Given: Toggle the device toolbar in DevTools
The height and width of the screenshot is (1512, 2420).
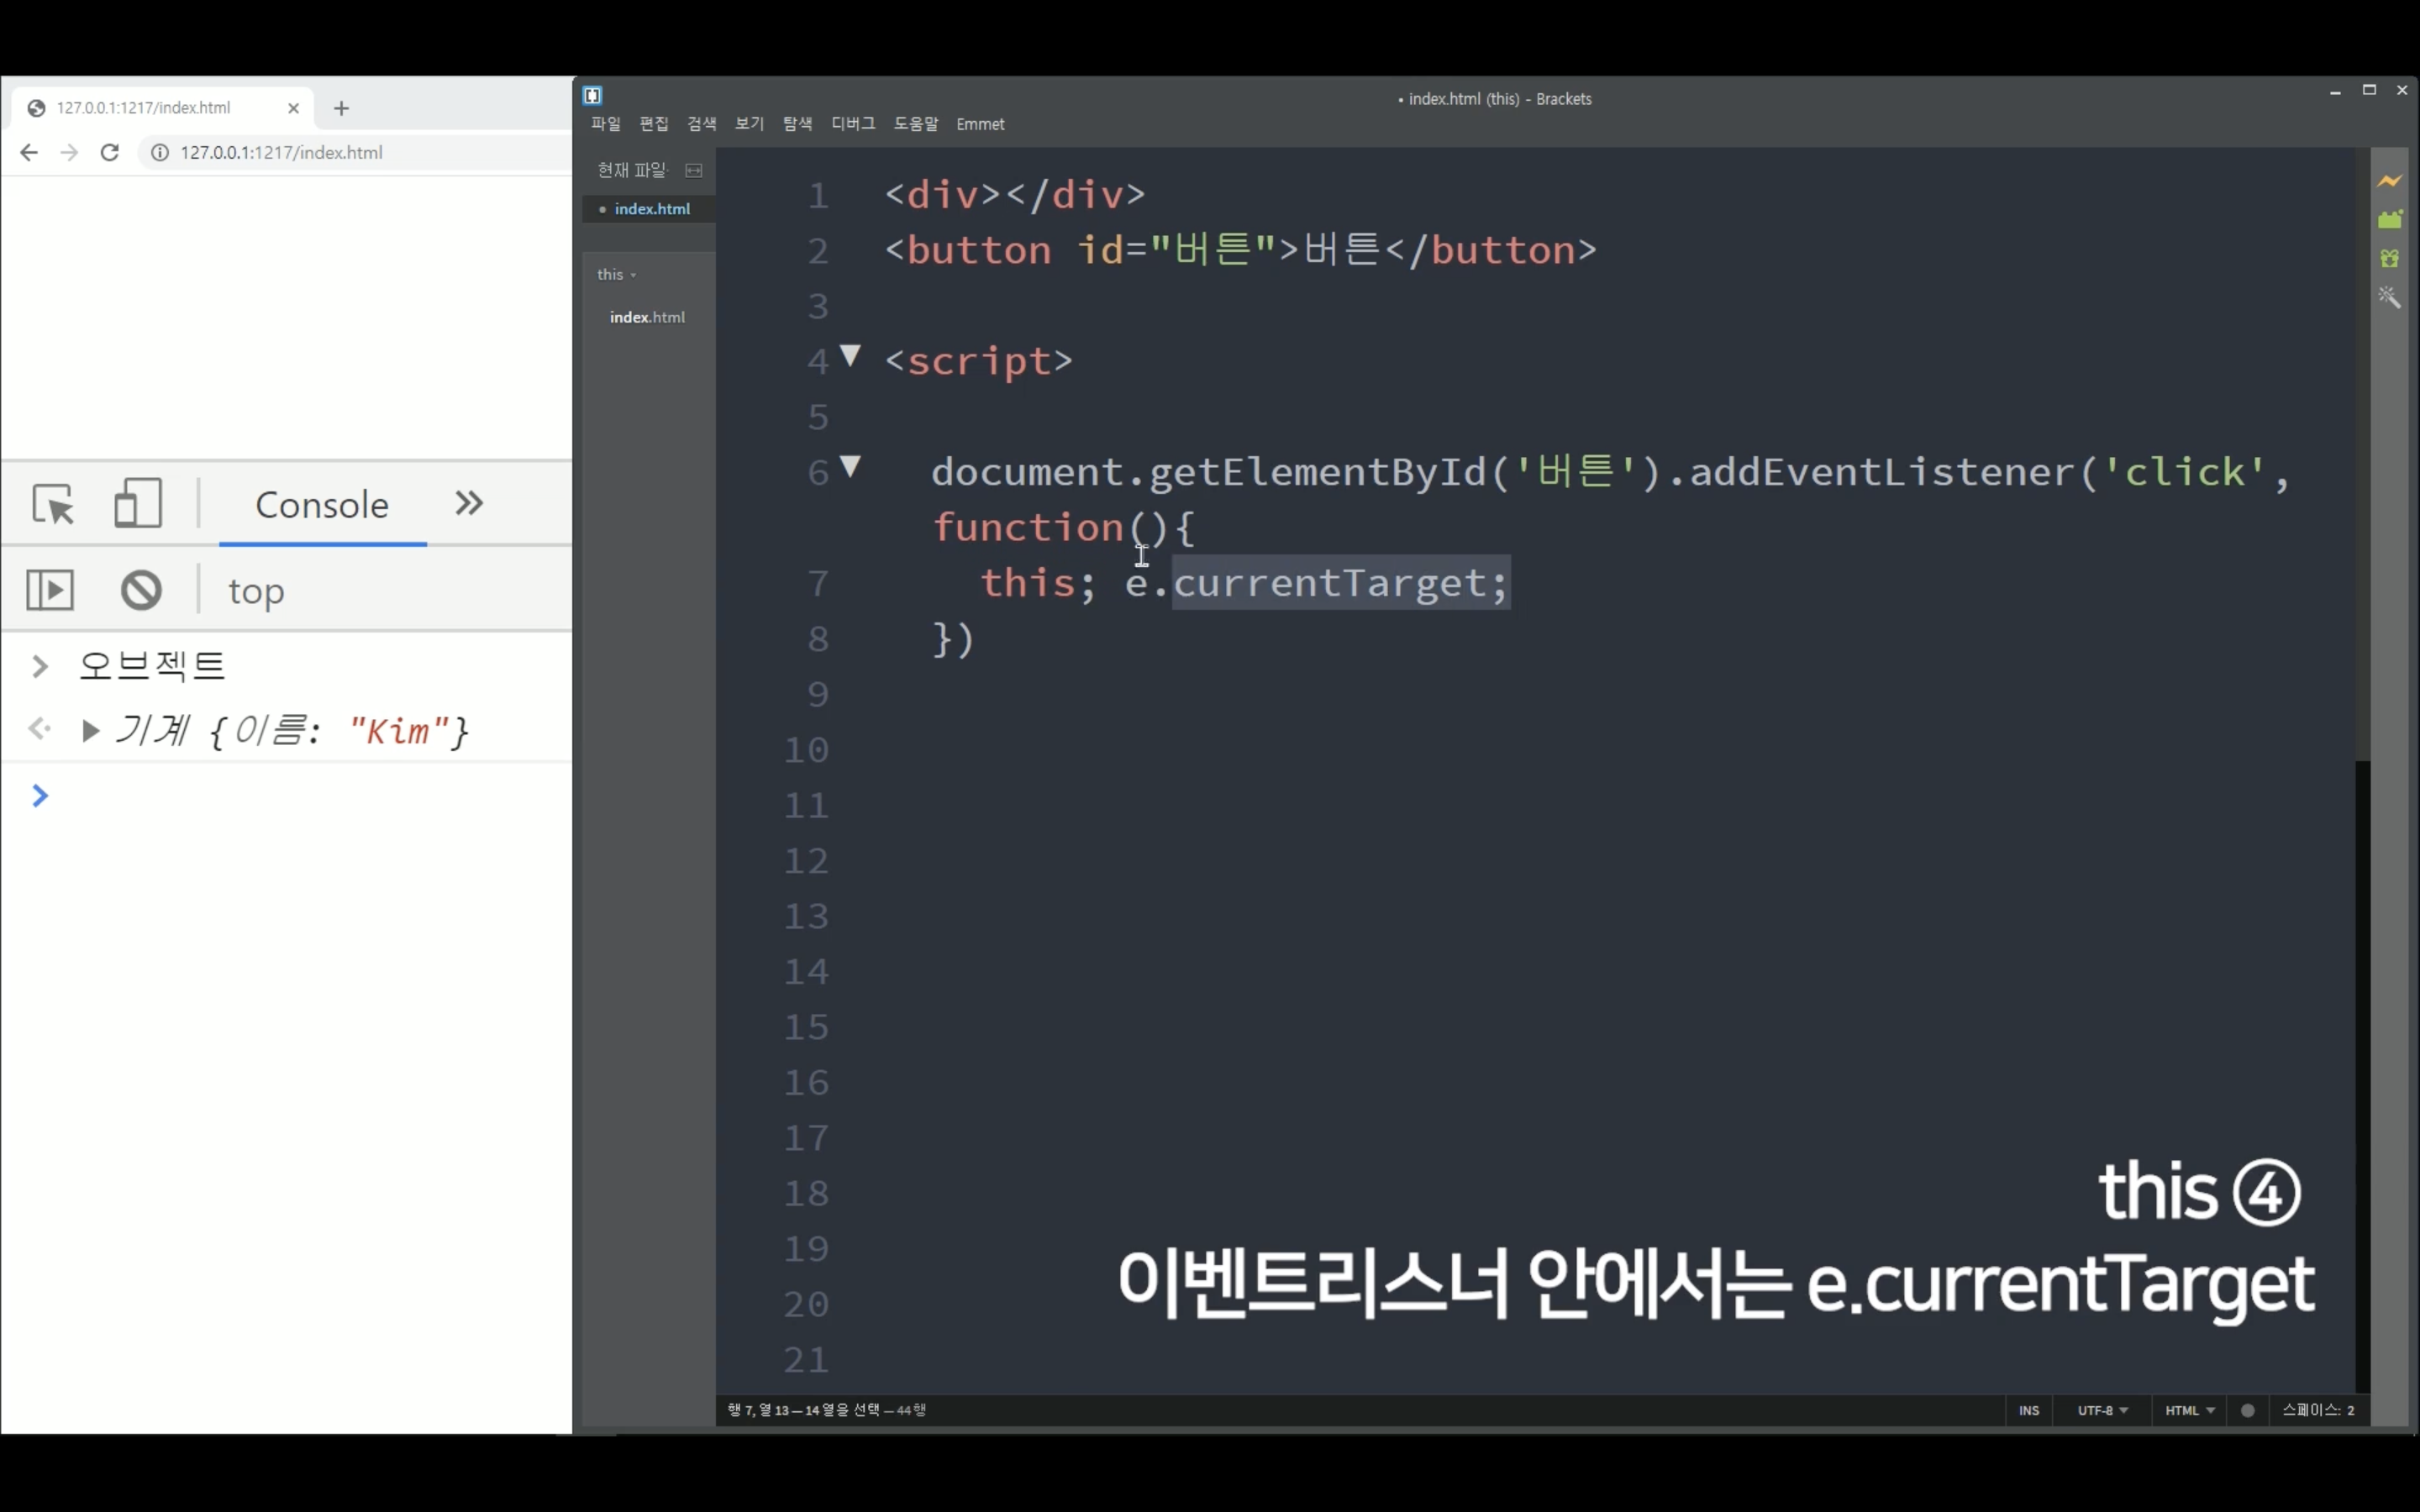Looking at the screenshot, I should (x=137, y=504).
